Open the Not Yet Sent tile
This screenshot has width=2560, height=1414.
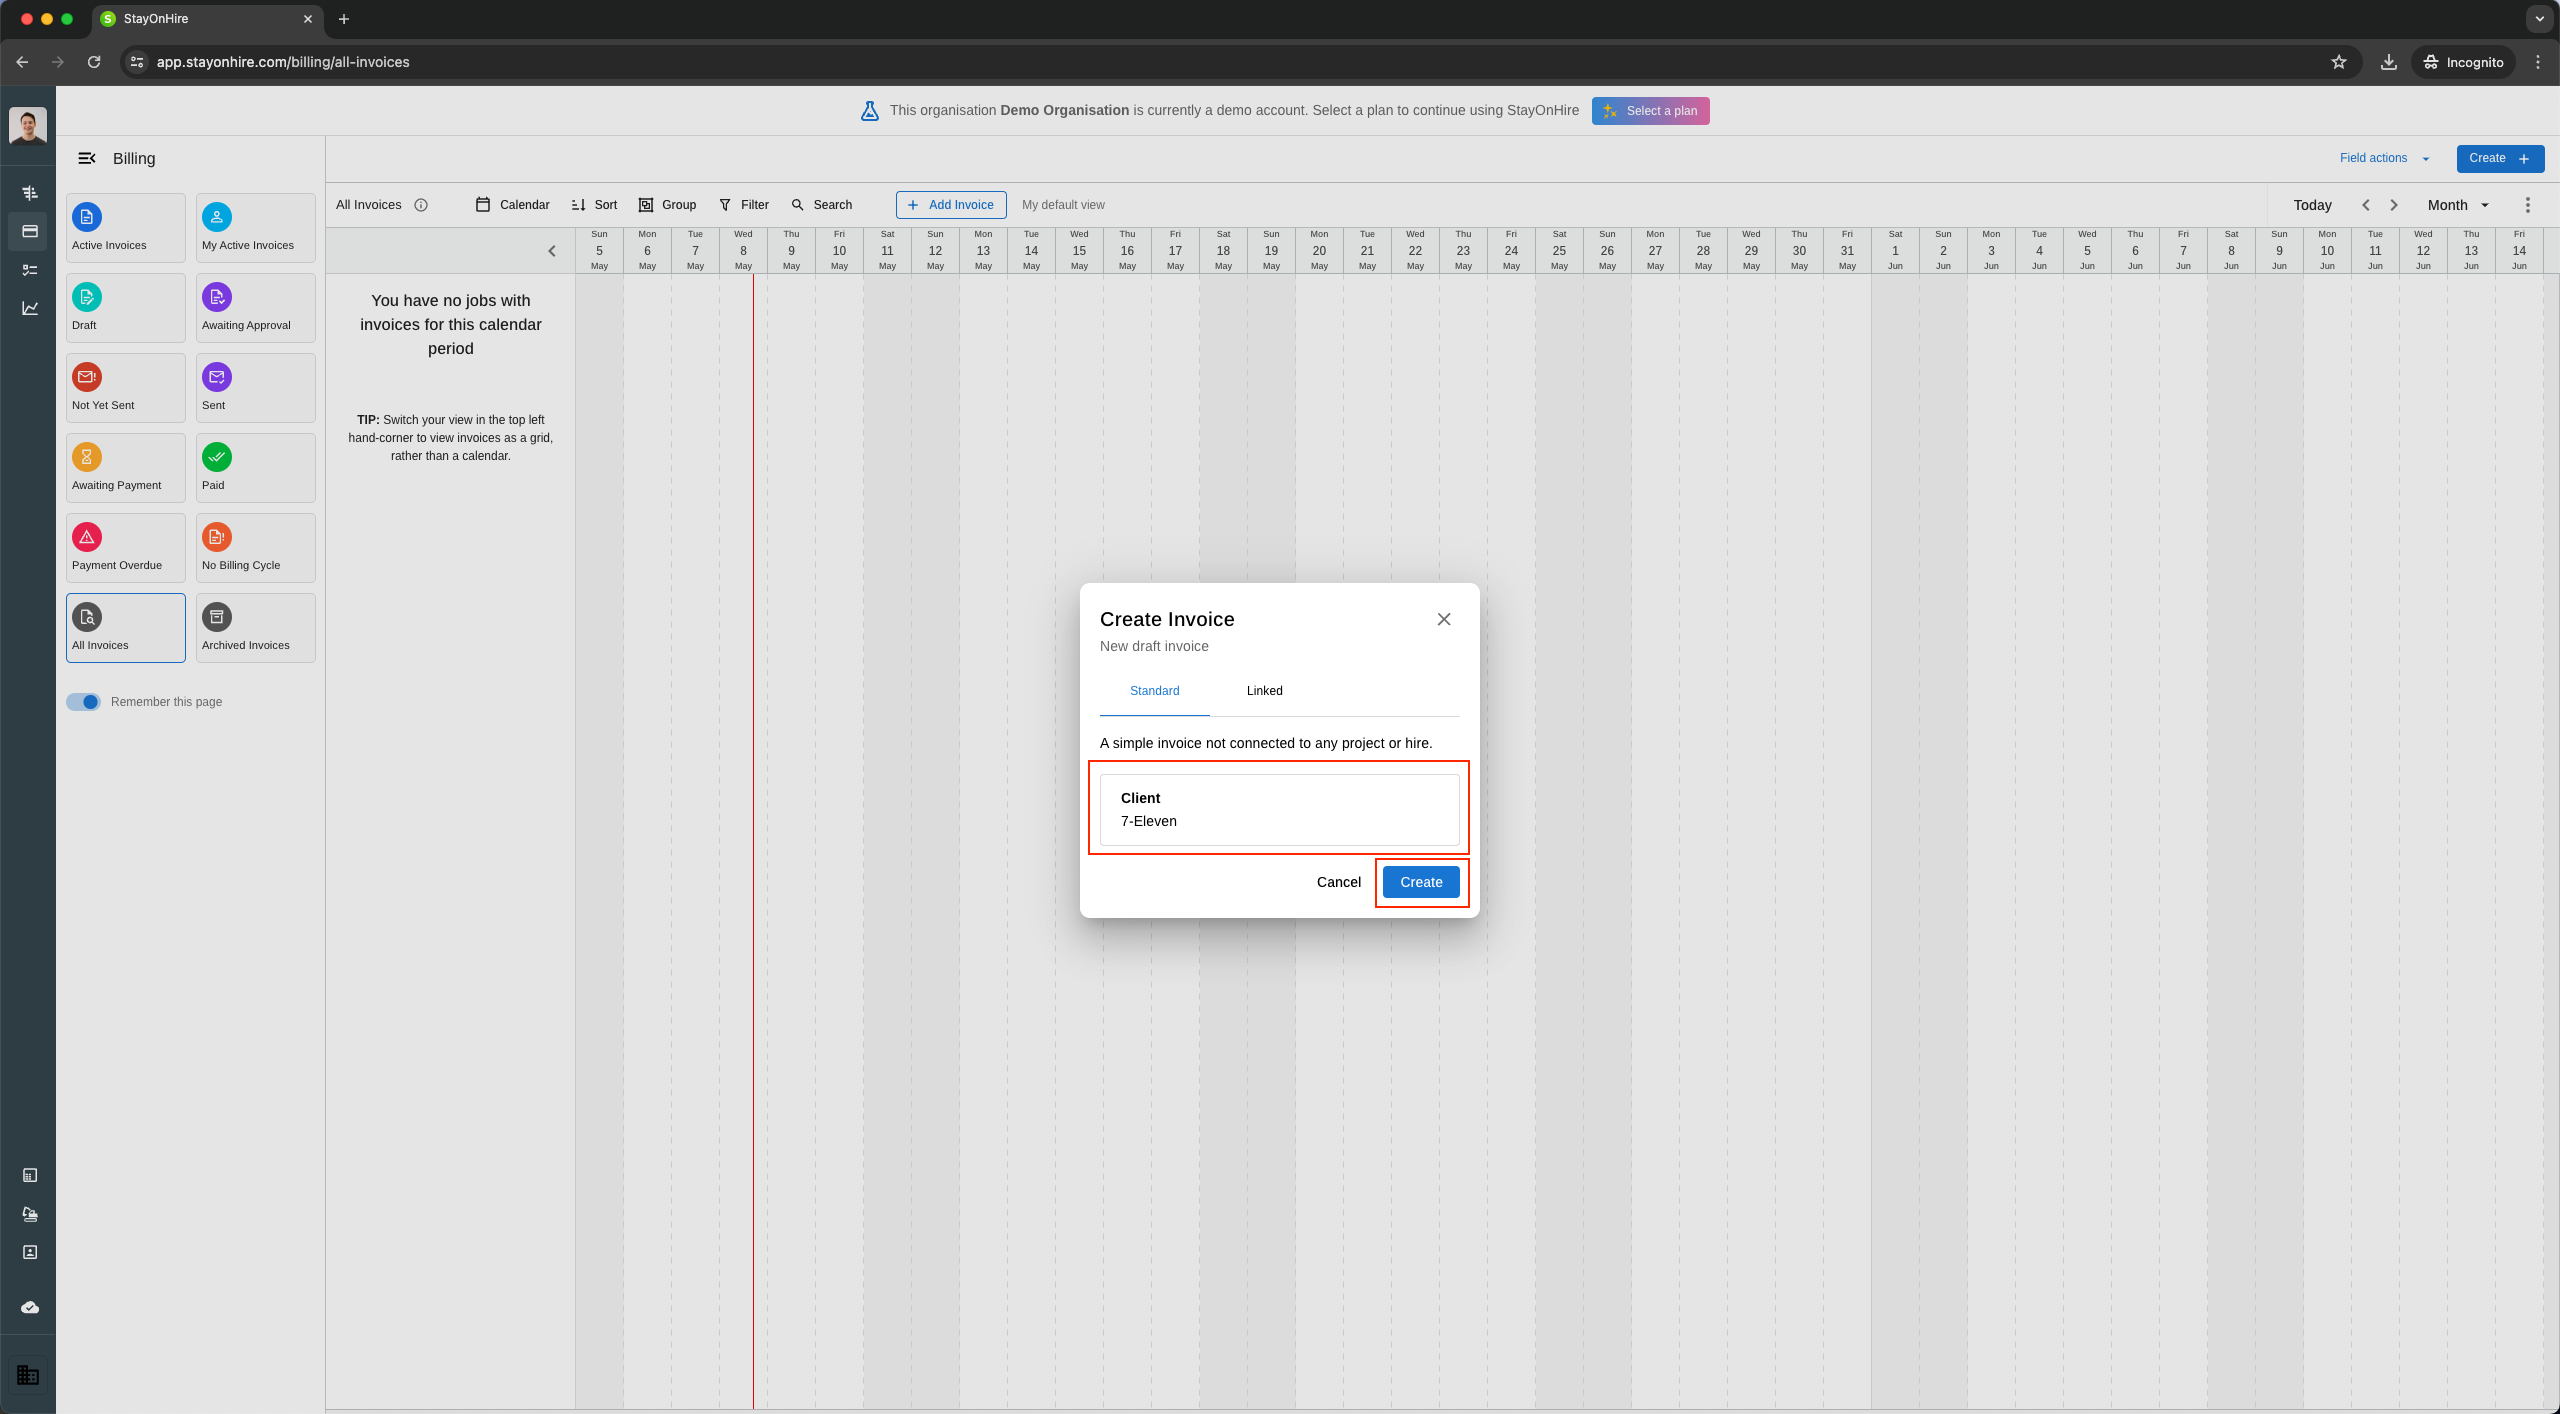tap(125, 388)
